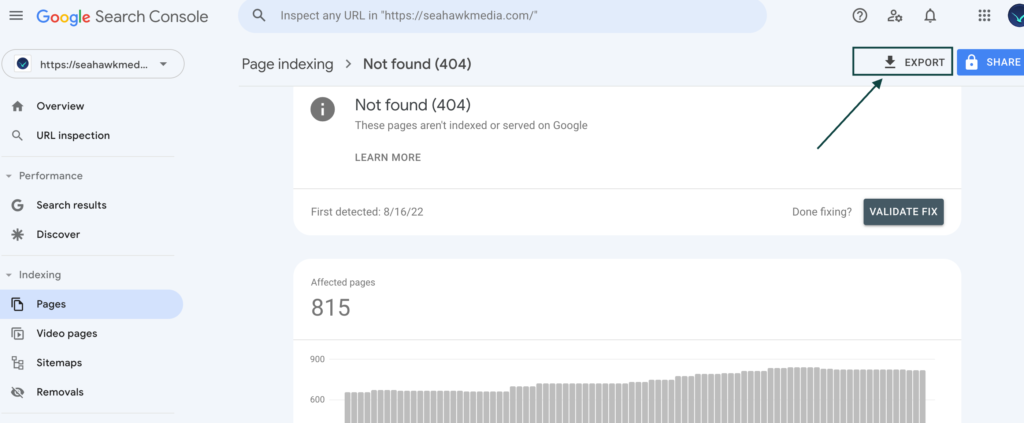Click the Learn More link
The image size is (1024, 423).
click(x=387, y=157)
